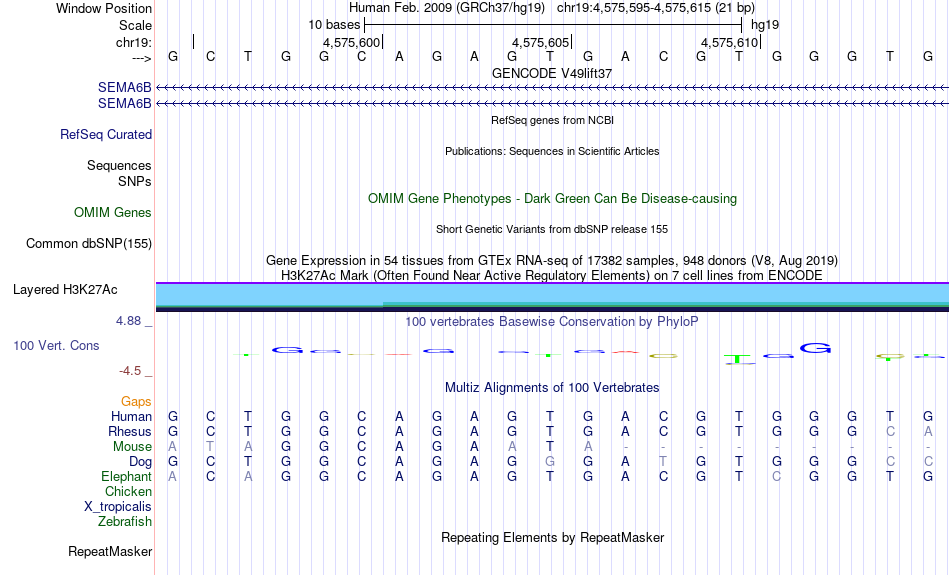Screen dimensions: 950x575
Task: Click the SNPs subtrack label
Action: [x=135, y=181]
